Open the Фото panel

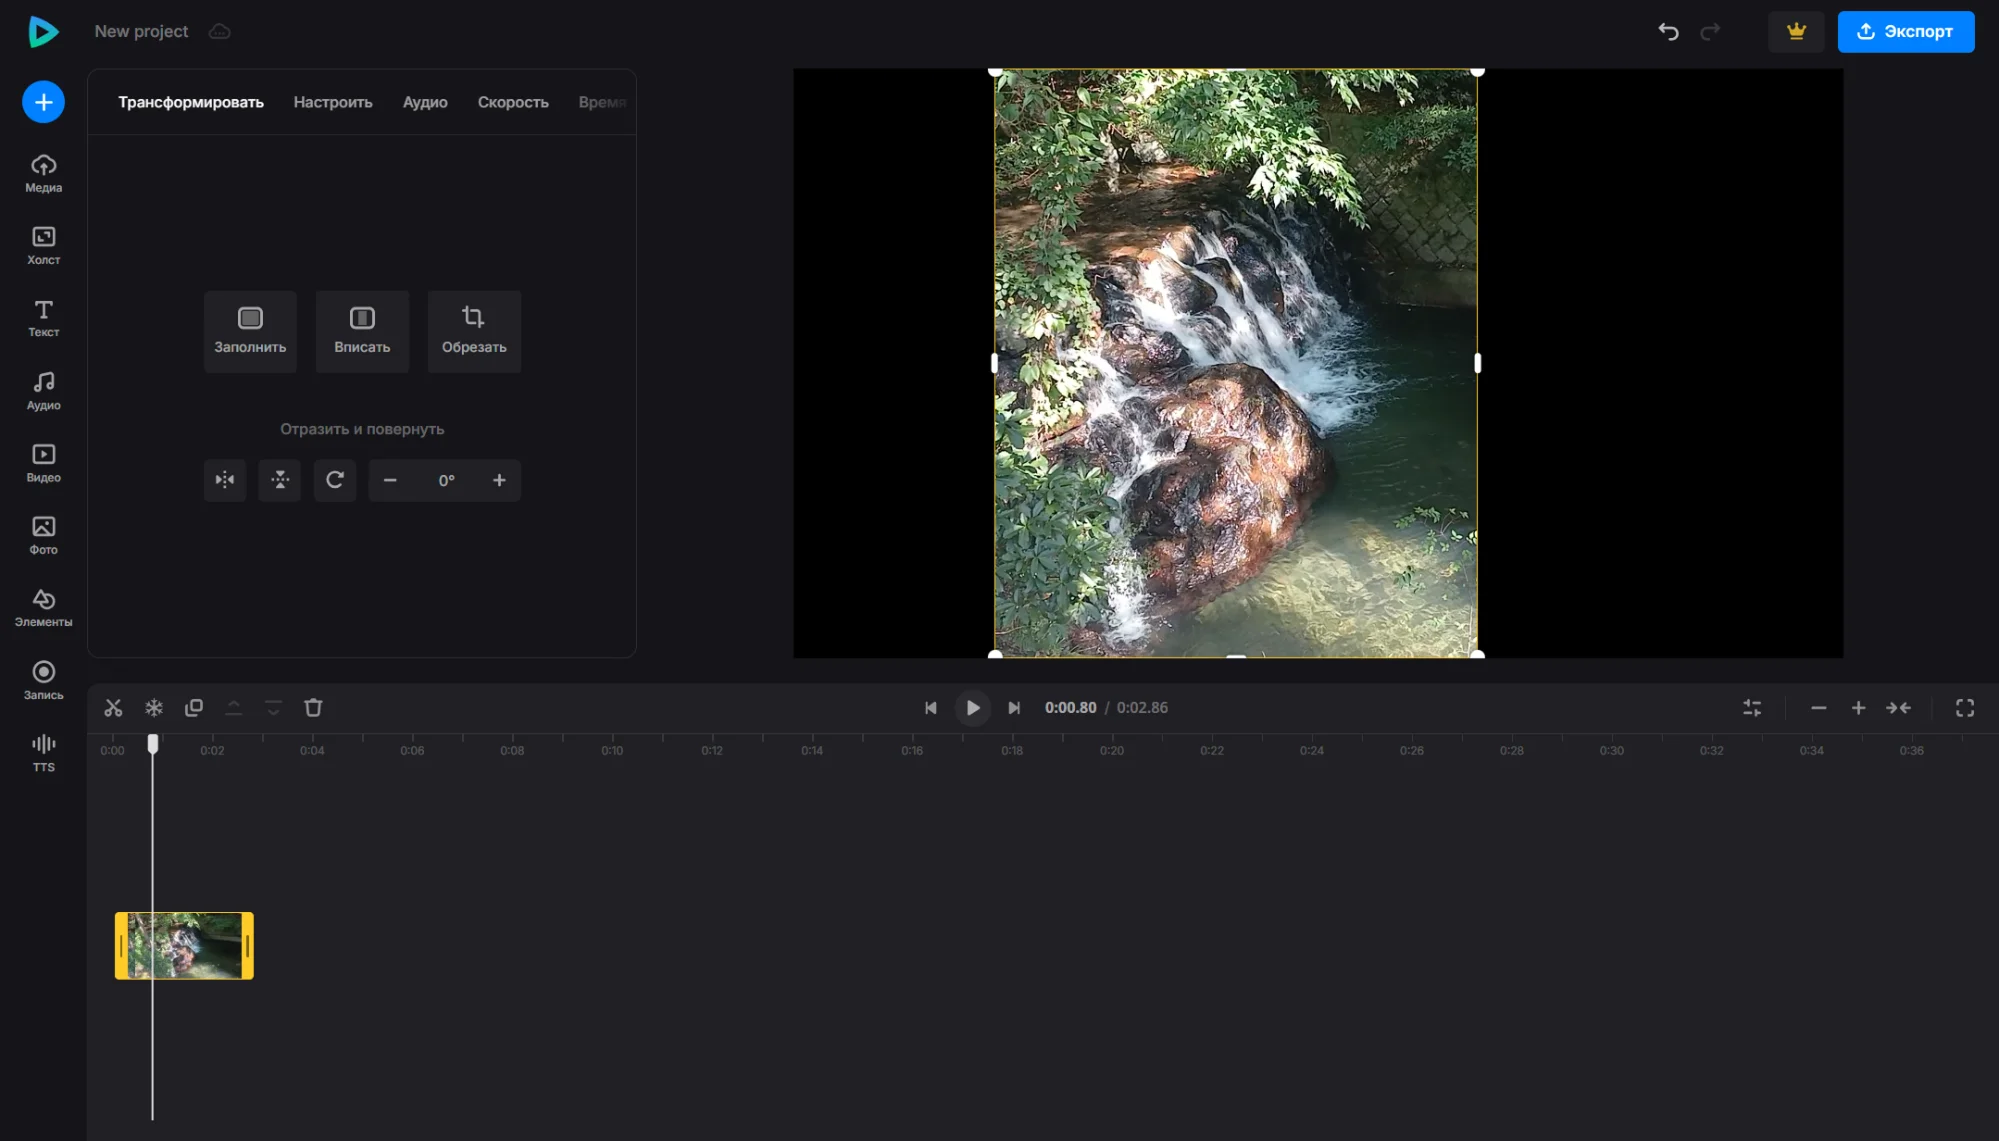[43, 536]
